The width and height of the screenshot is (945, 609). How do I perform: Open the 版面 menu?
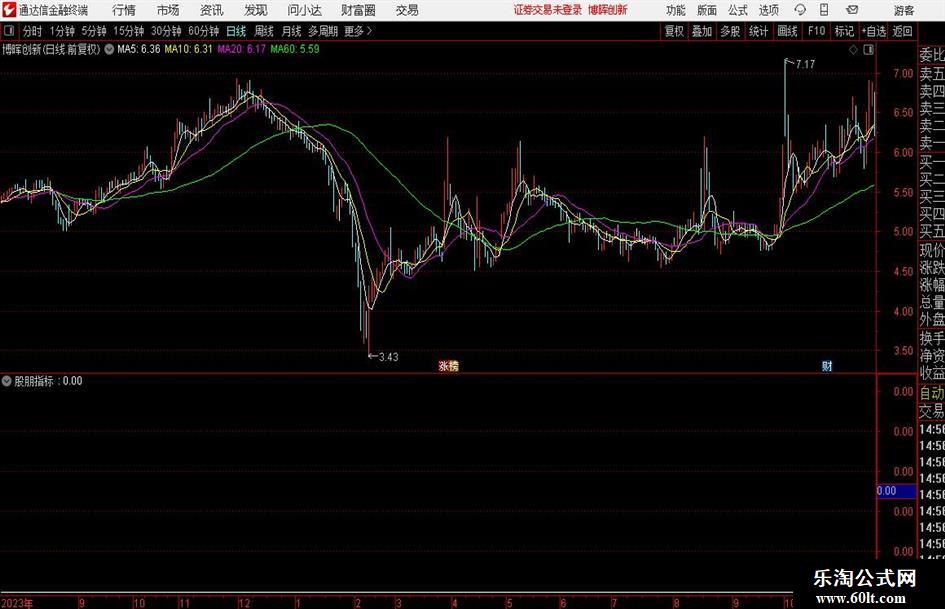pos(707,10)
